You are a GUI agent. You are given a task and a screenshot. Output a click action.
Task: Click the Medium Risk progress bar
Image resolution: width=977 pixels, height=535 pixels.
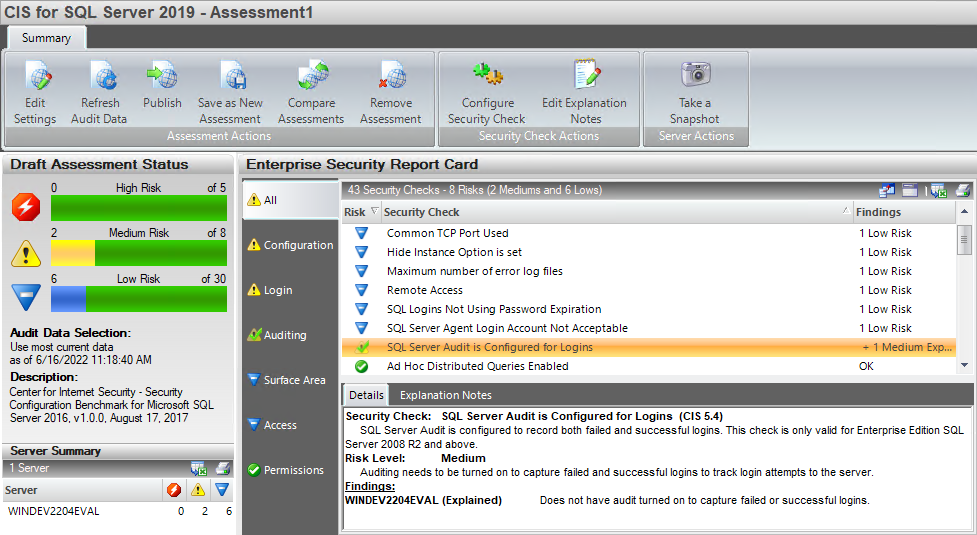[138, 253]
